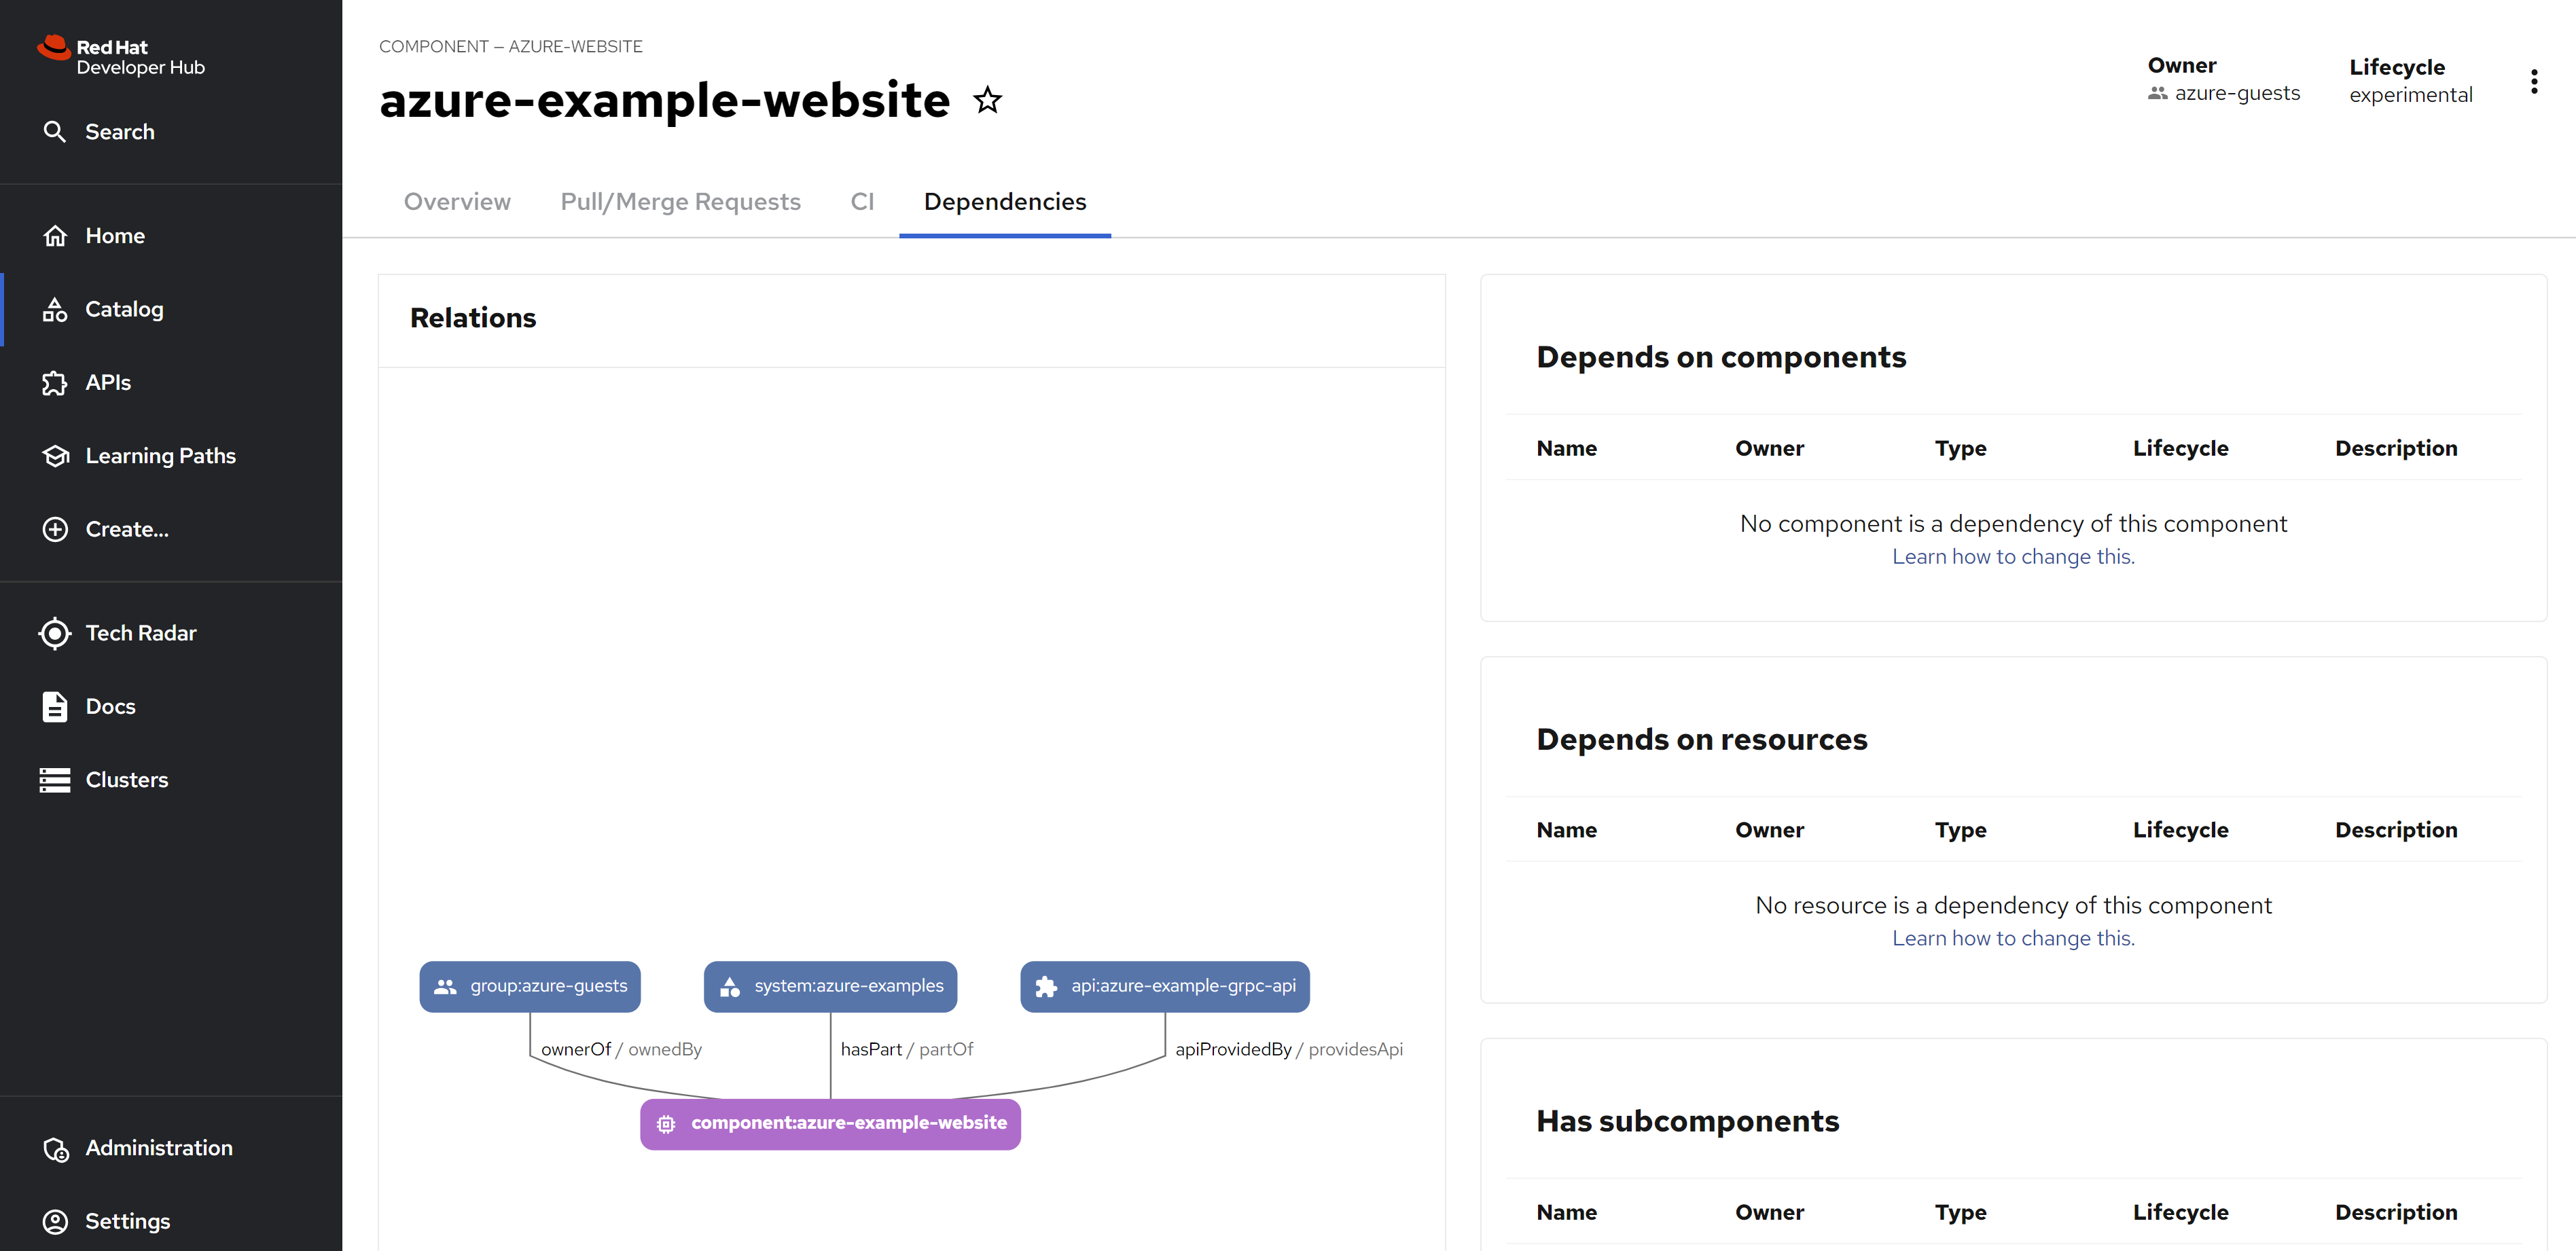Screen dimensions: 2576x1251
Task: Open the three-dot entity options menu
Action: click(2533, 82)
